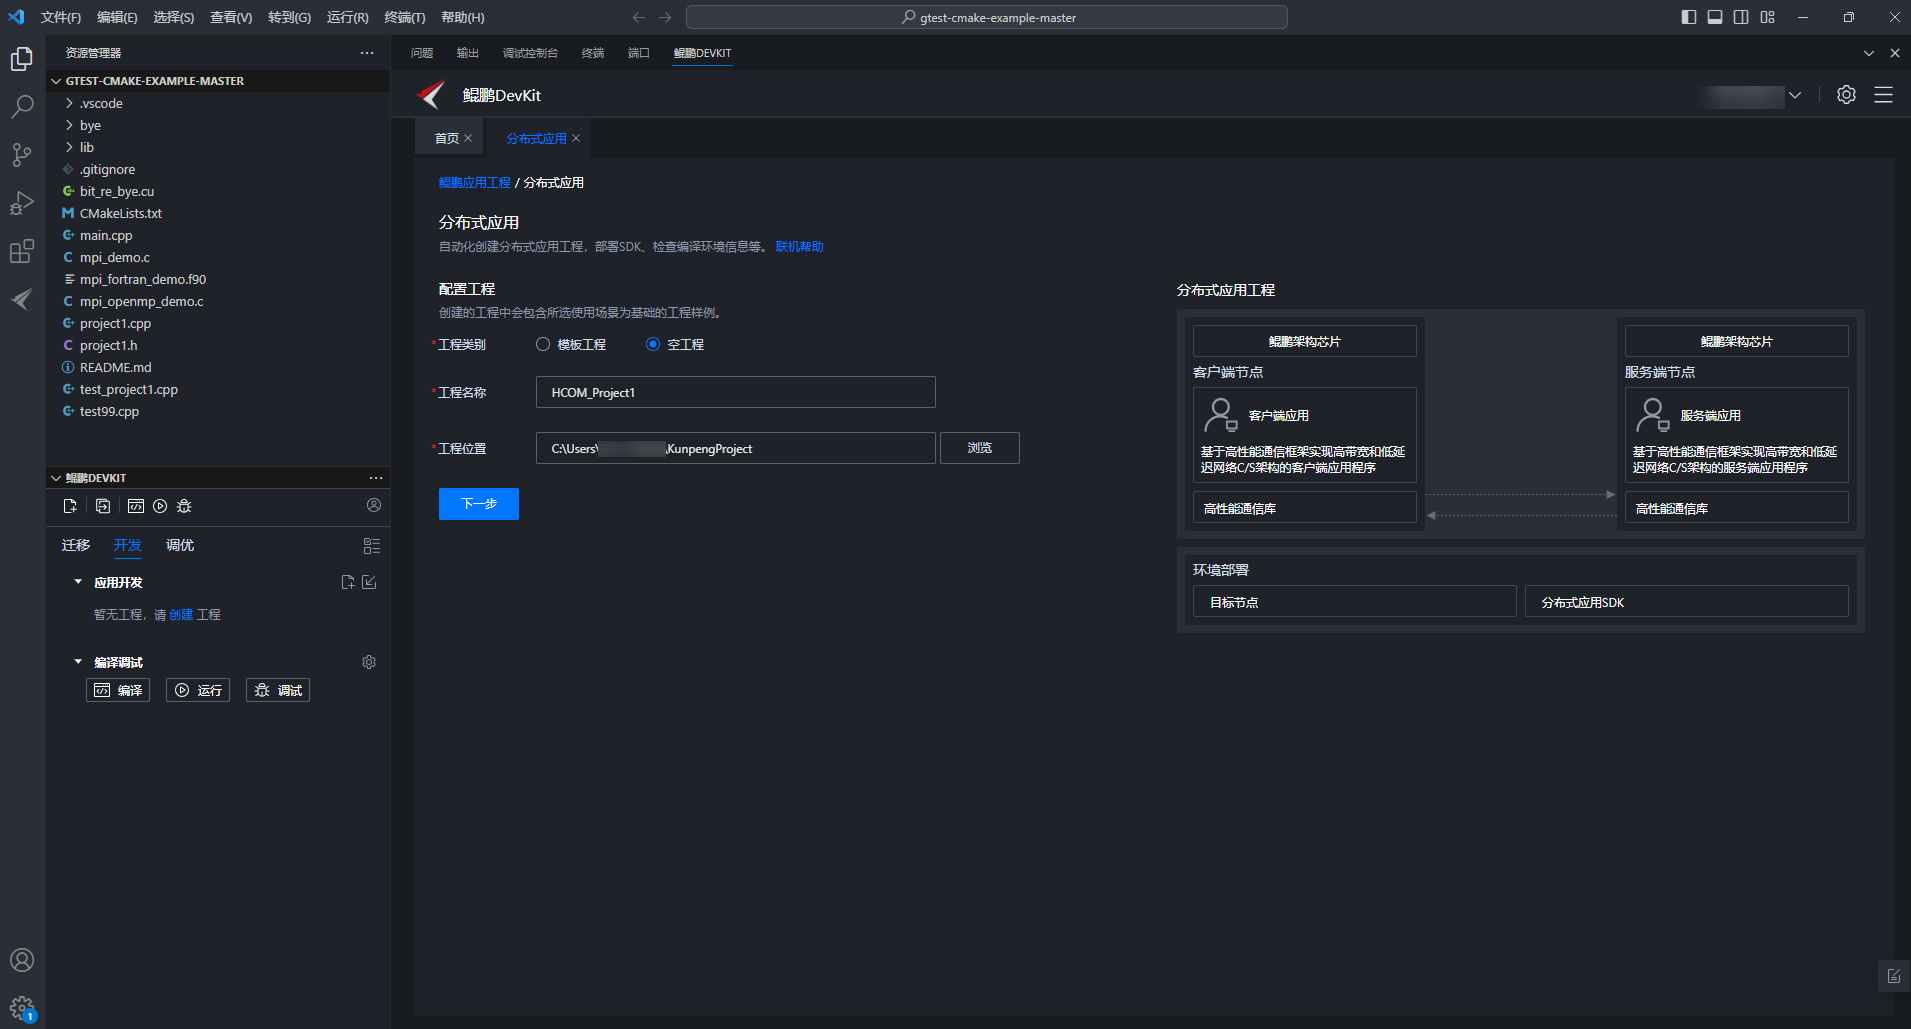Open Run and Debug view

tap(22, 203)
